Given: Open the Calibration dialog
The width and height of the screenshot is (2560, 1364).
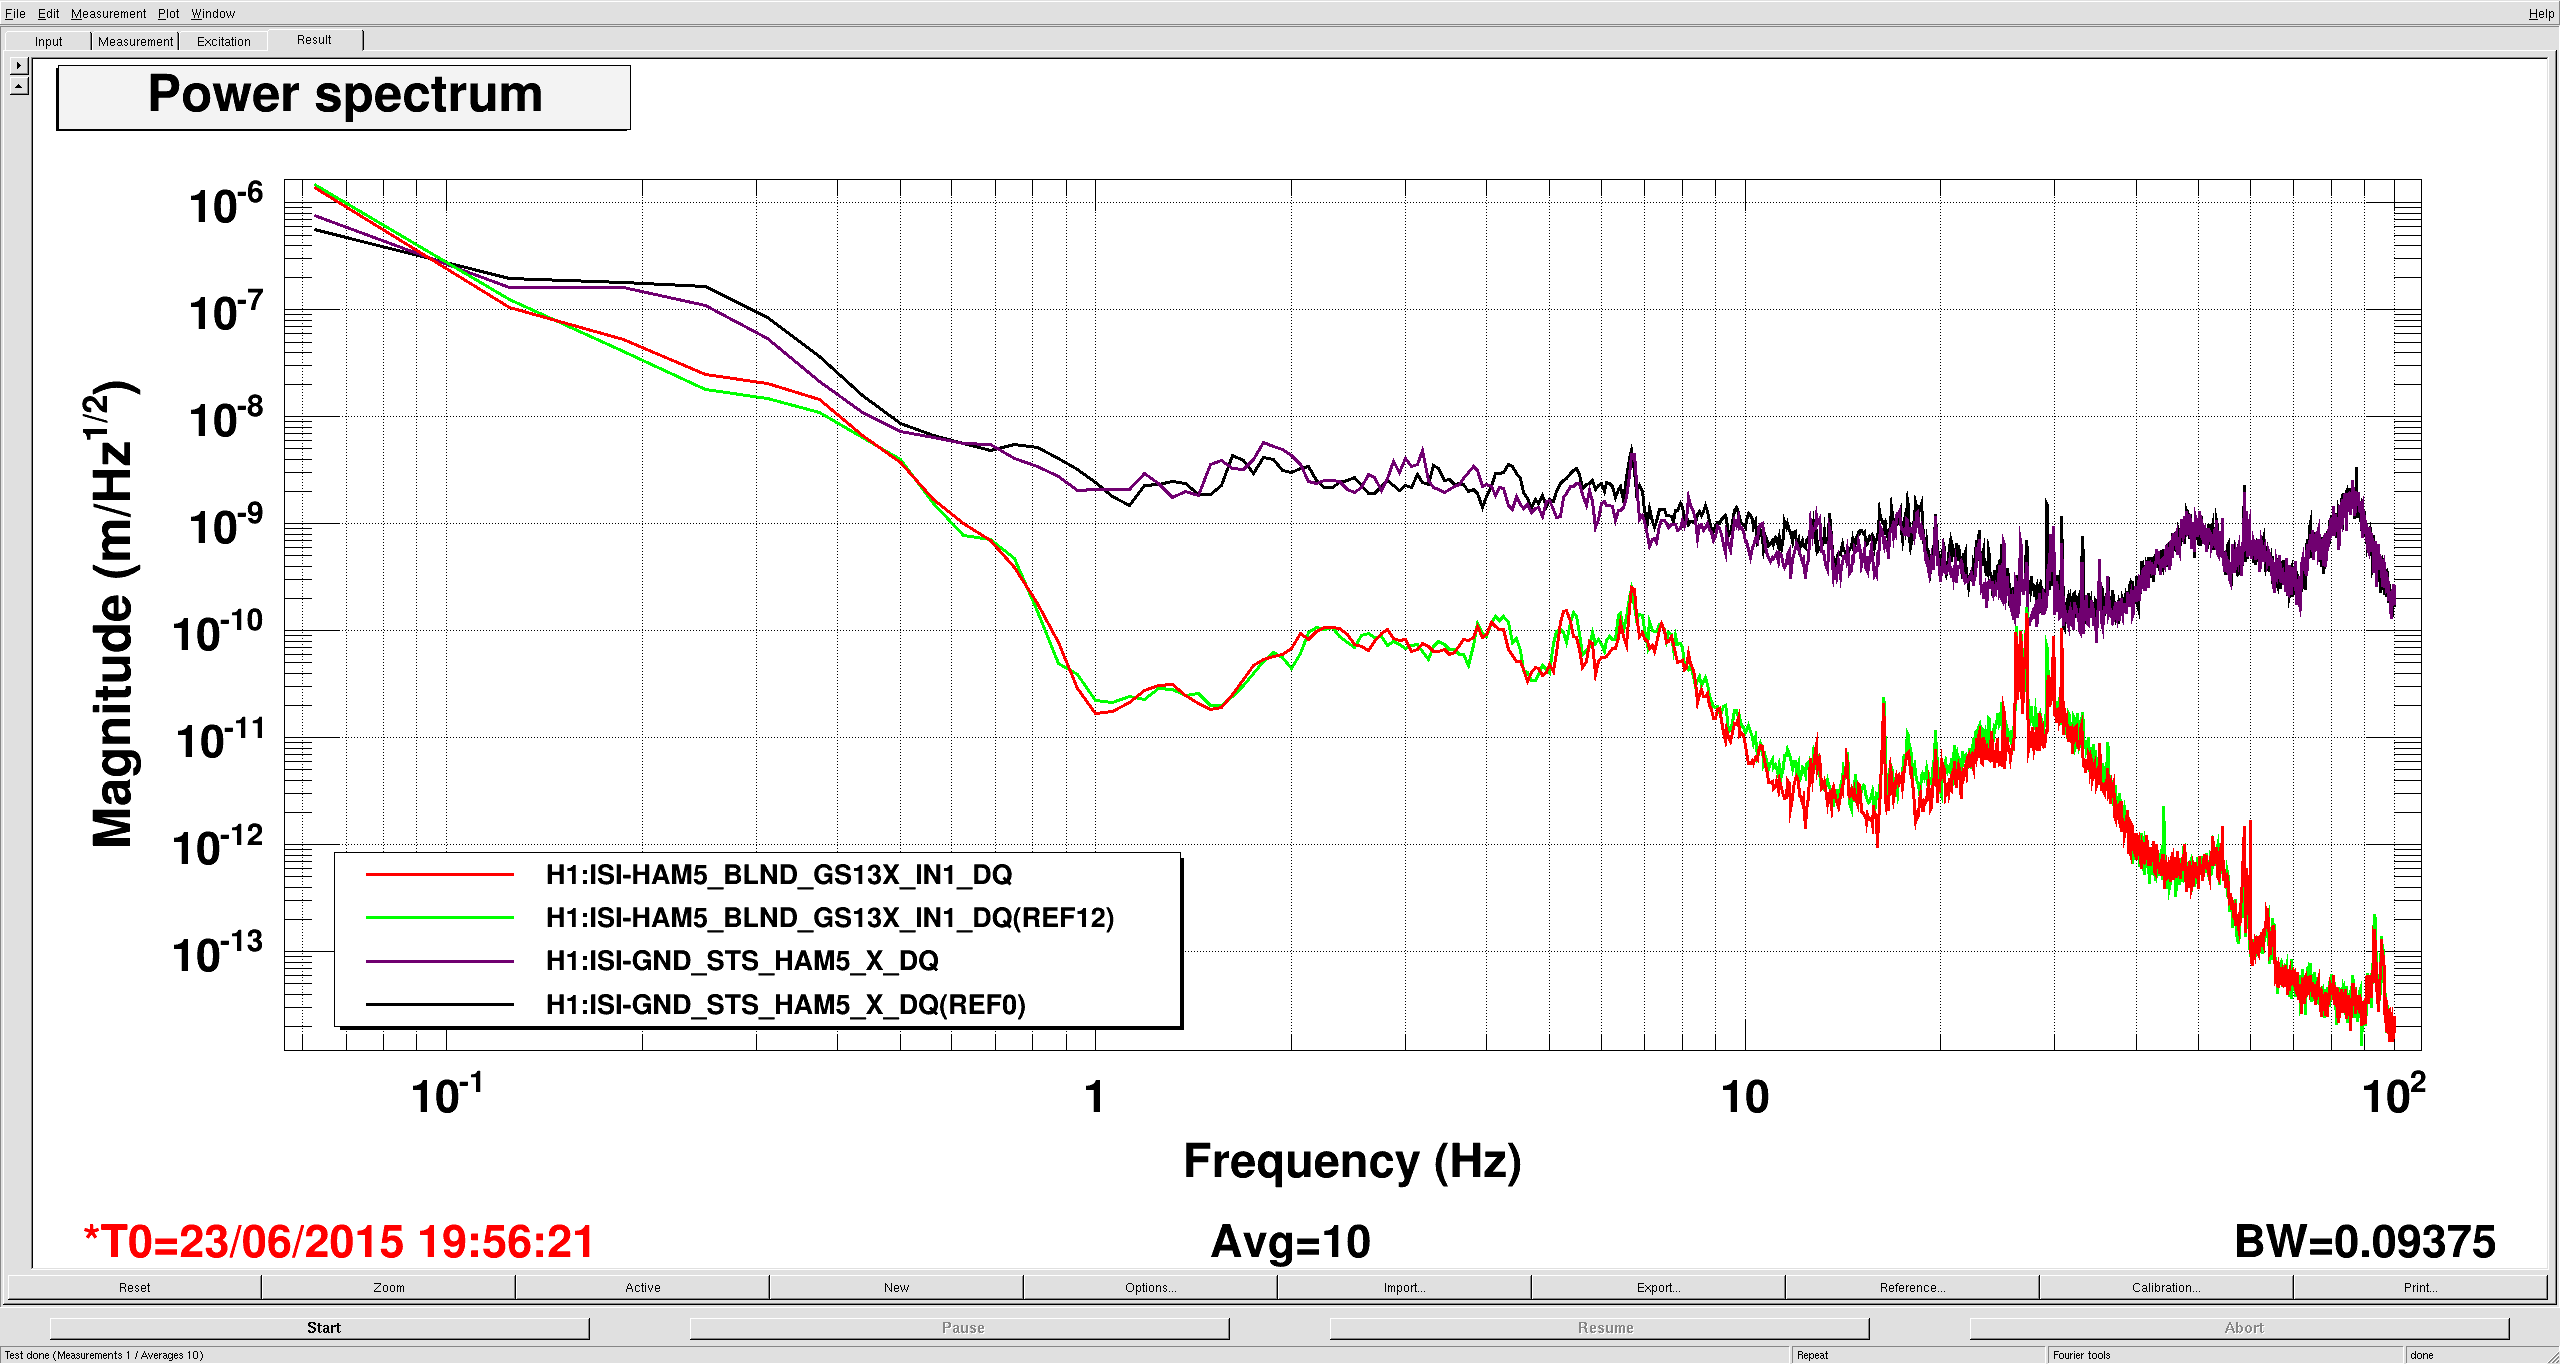Looking at the screenshot, I should (x=2166, y=1287).
